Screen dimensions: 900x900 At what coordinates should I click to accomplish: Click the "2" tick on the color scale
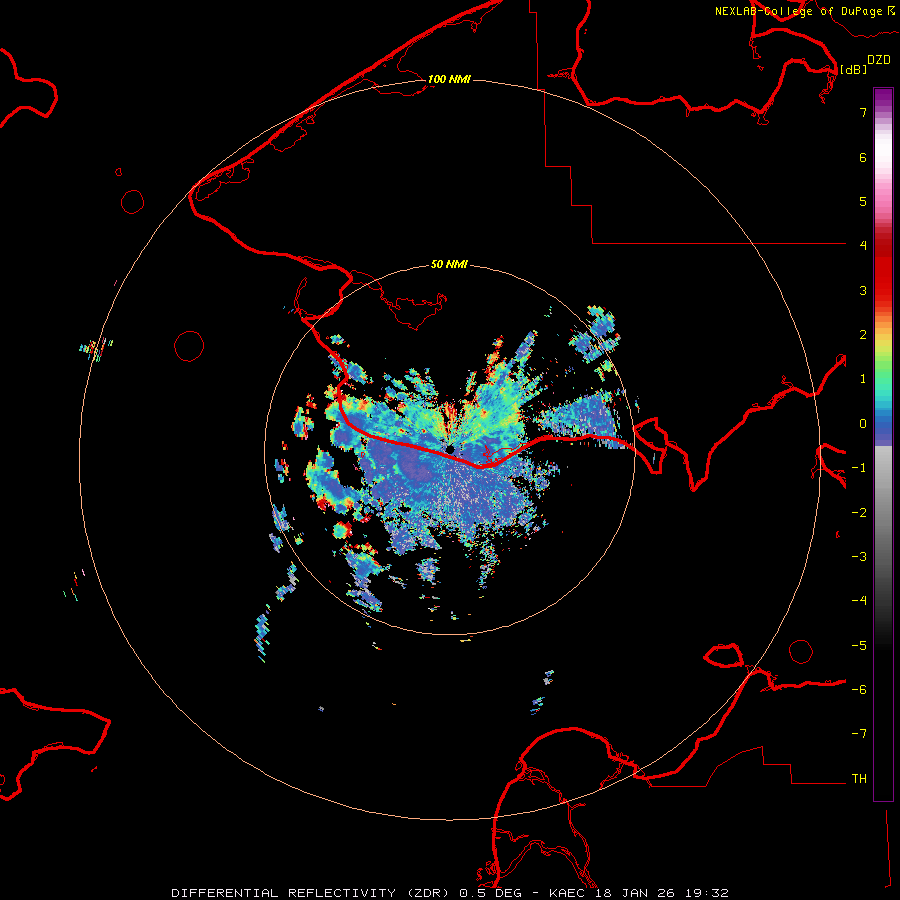pyautogui.click(x=863, y=335)
